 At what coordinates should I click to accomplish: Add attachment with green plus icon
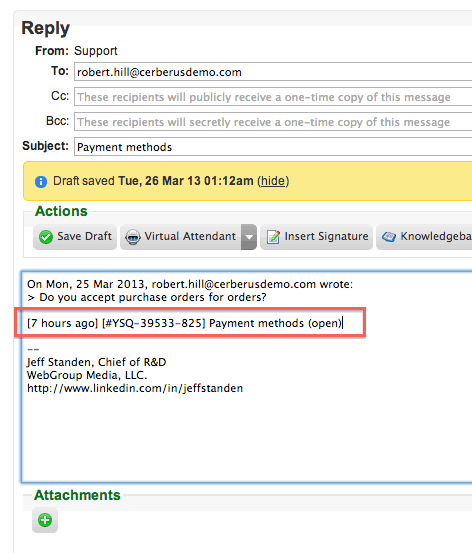coord(45,520)
